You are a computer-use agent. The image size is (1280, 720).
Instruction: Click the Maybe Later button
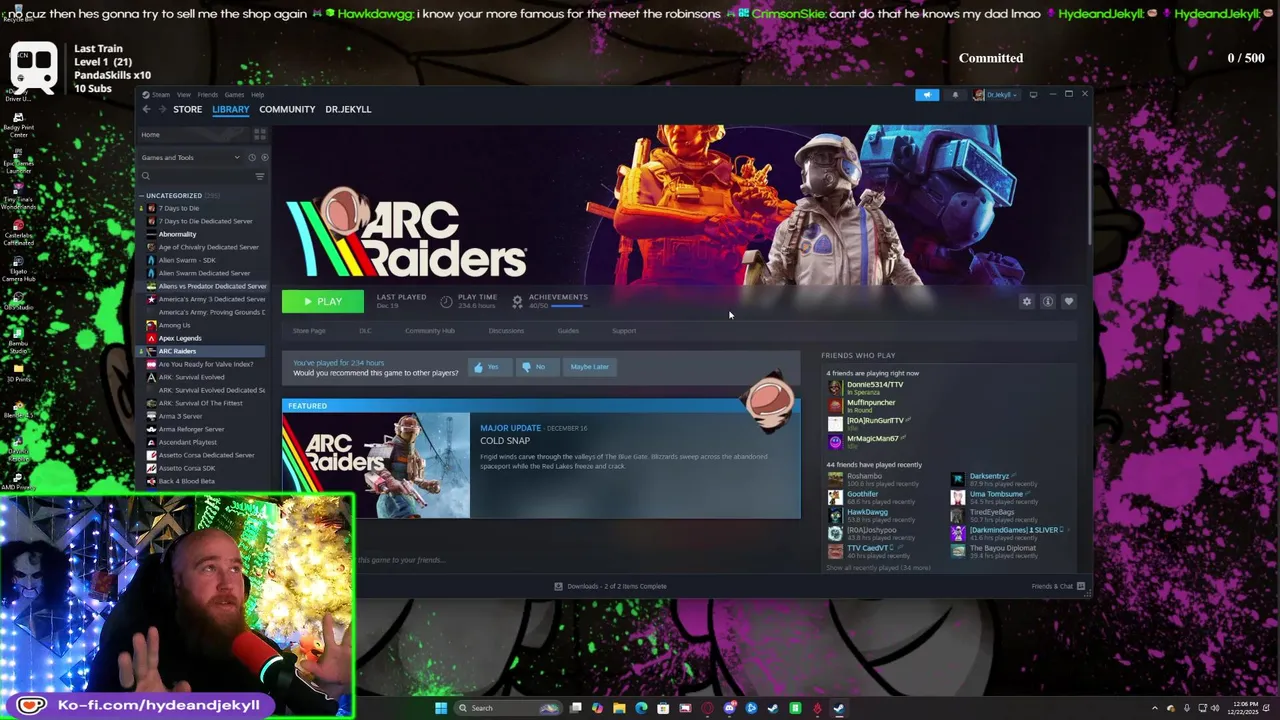coord(589,367)
